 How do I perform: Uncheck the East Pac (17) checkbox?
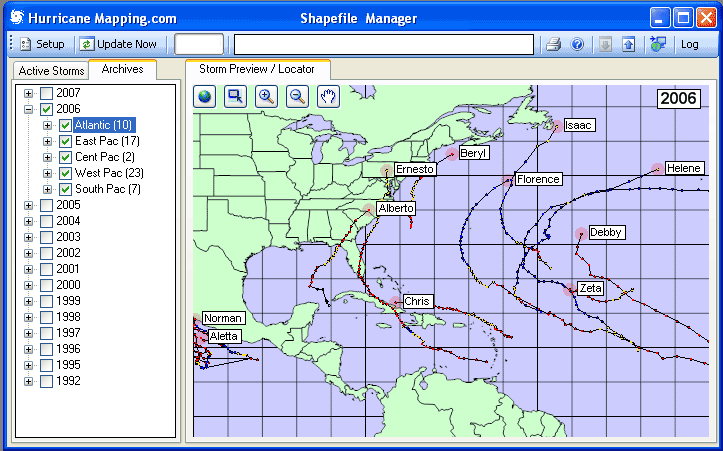pos(65,141)
